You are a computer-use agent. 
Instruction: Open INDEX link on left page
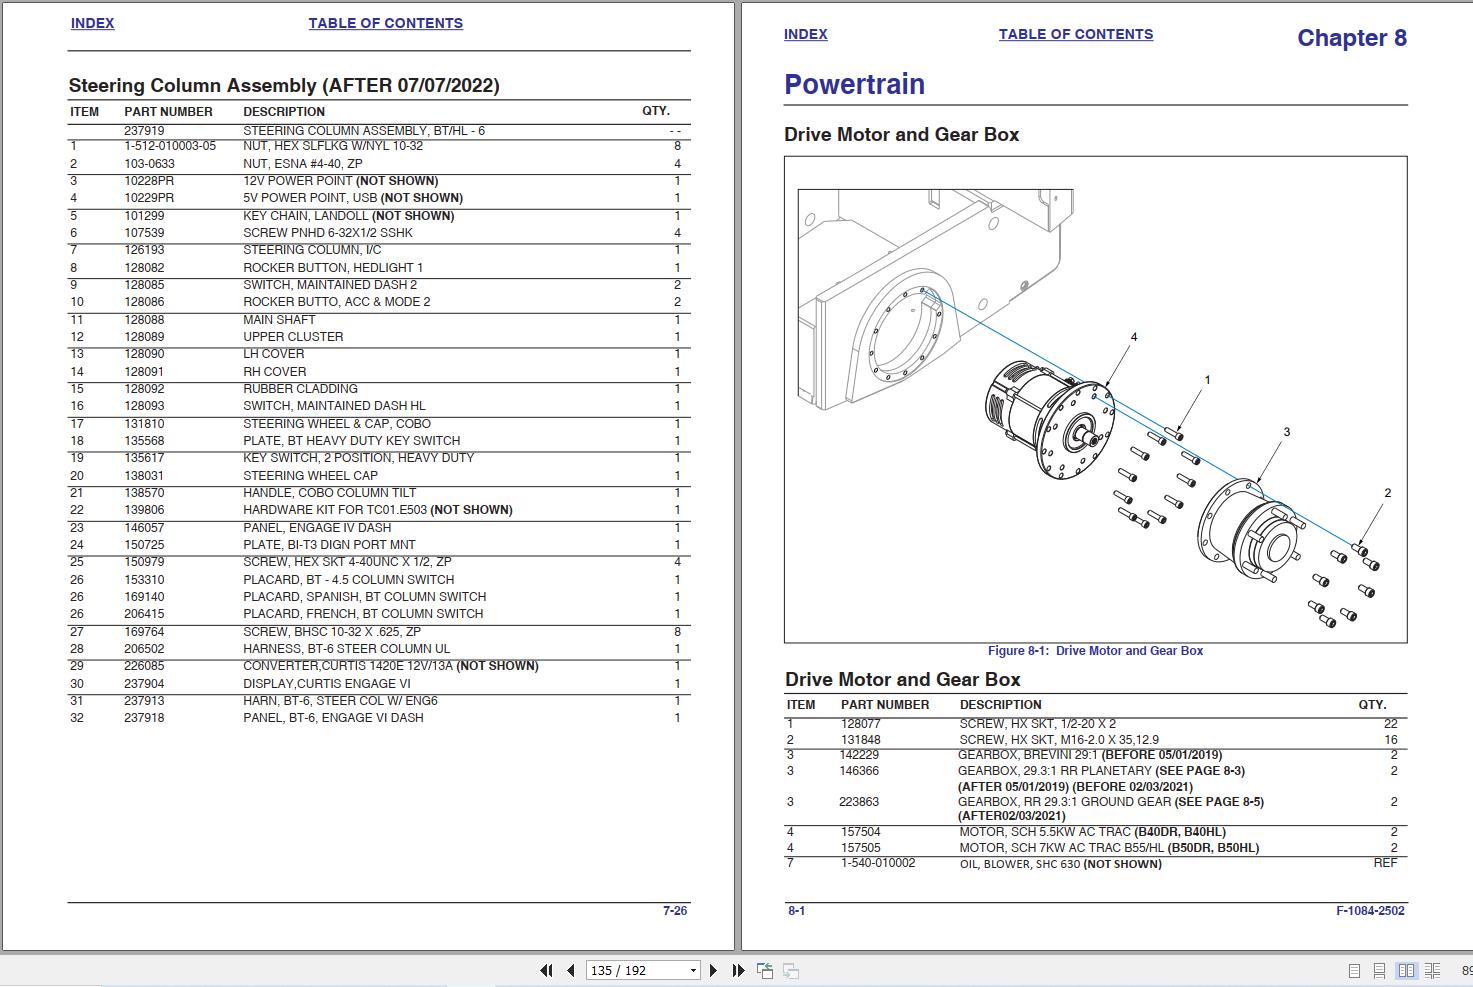(x=92, y=23)
